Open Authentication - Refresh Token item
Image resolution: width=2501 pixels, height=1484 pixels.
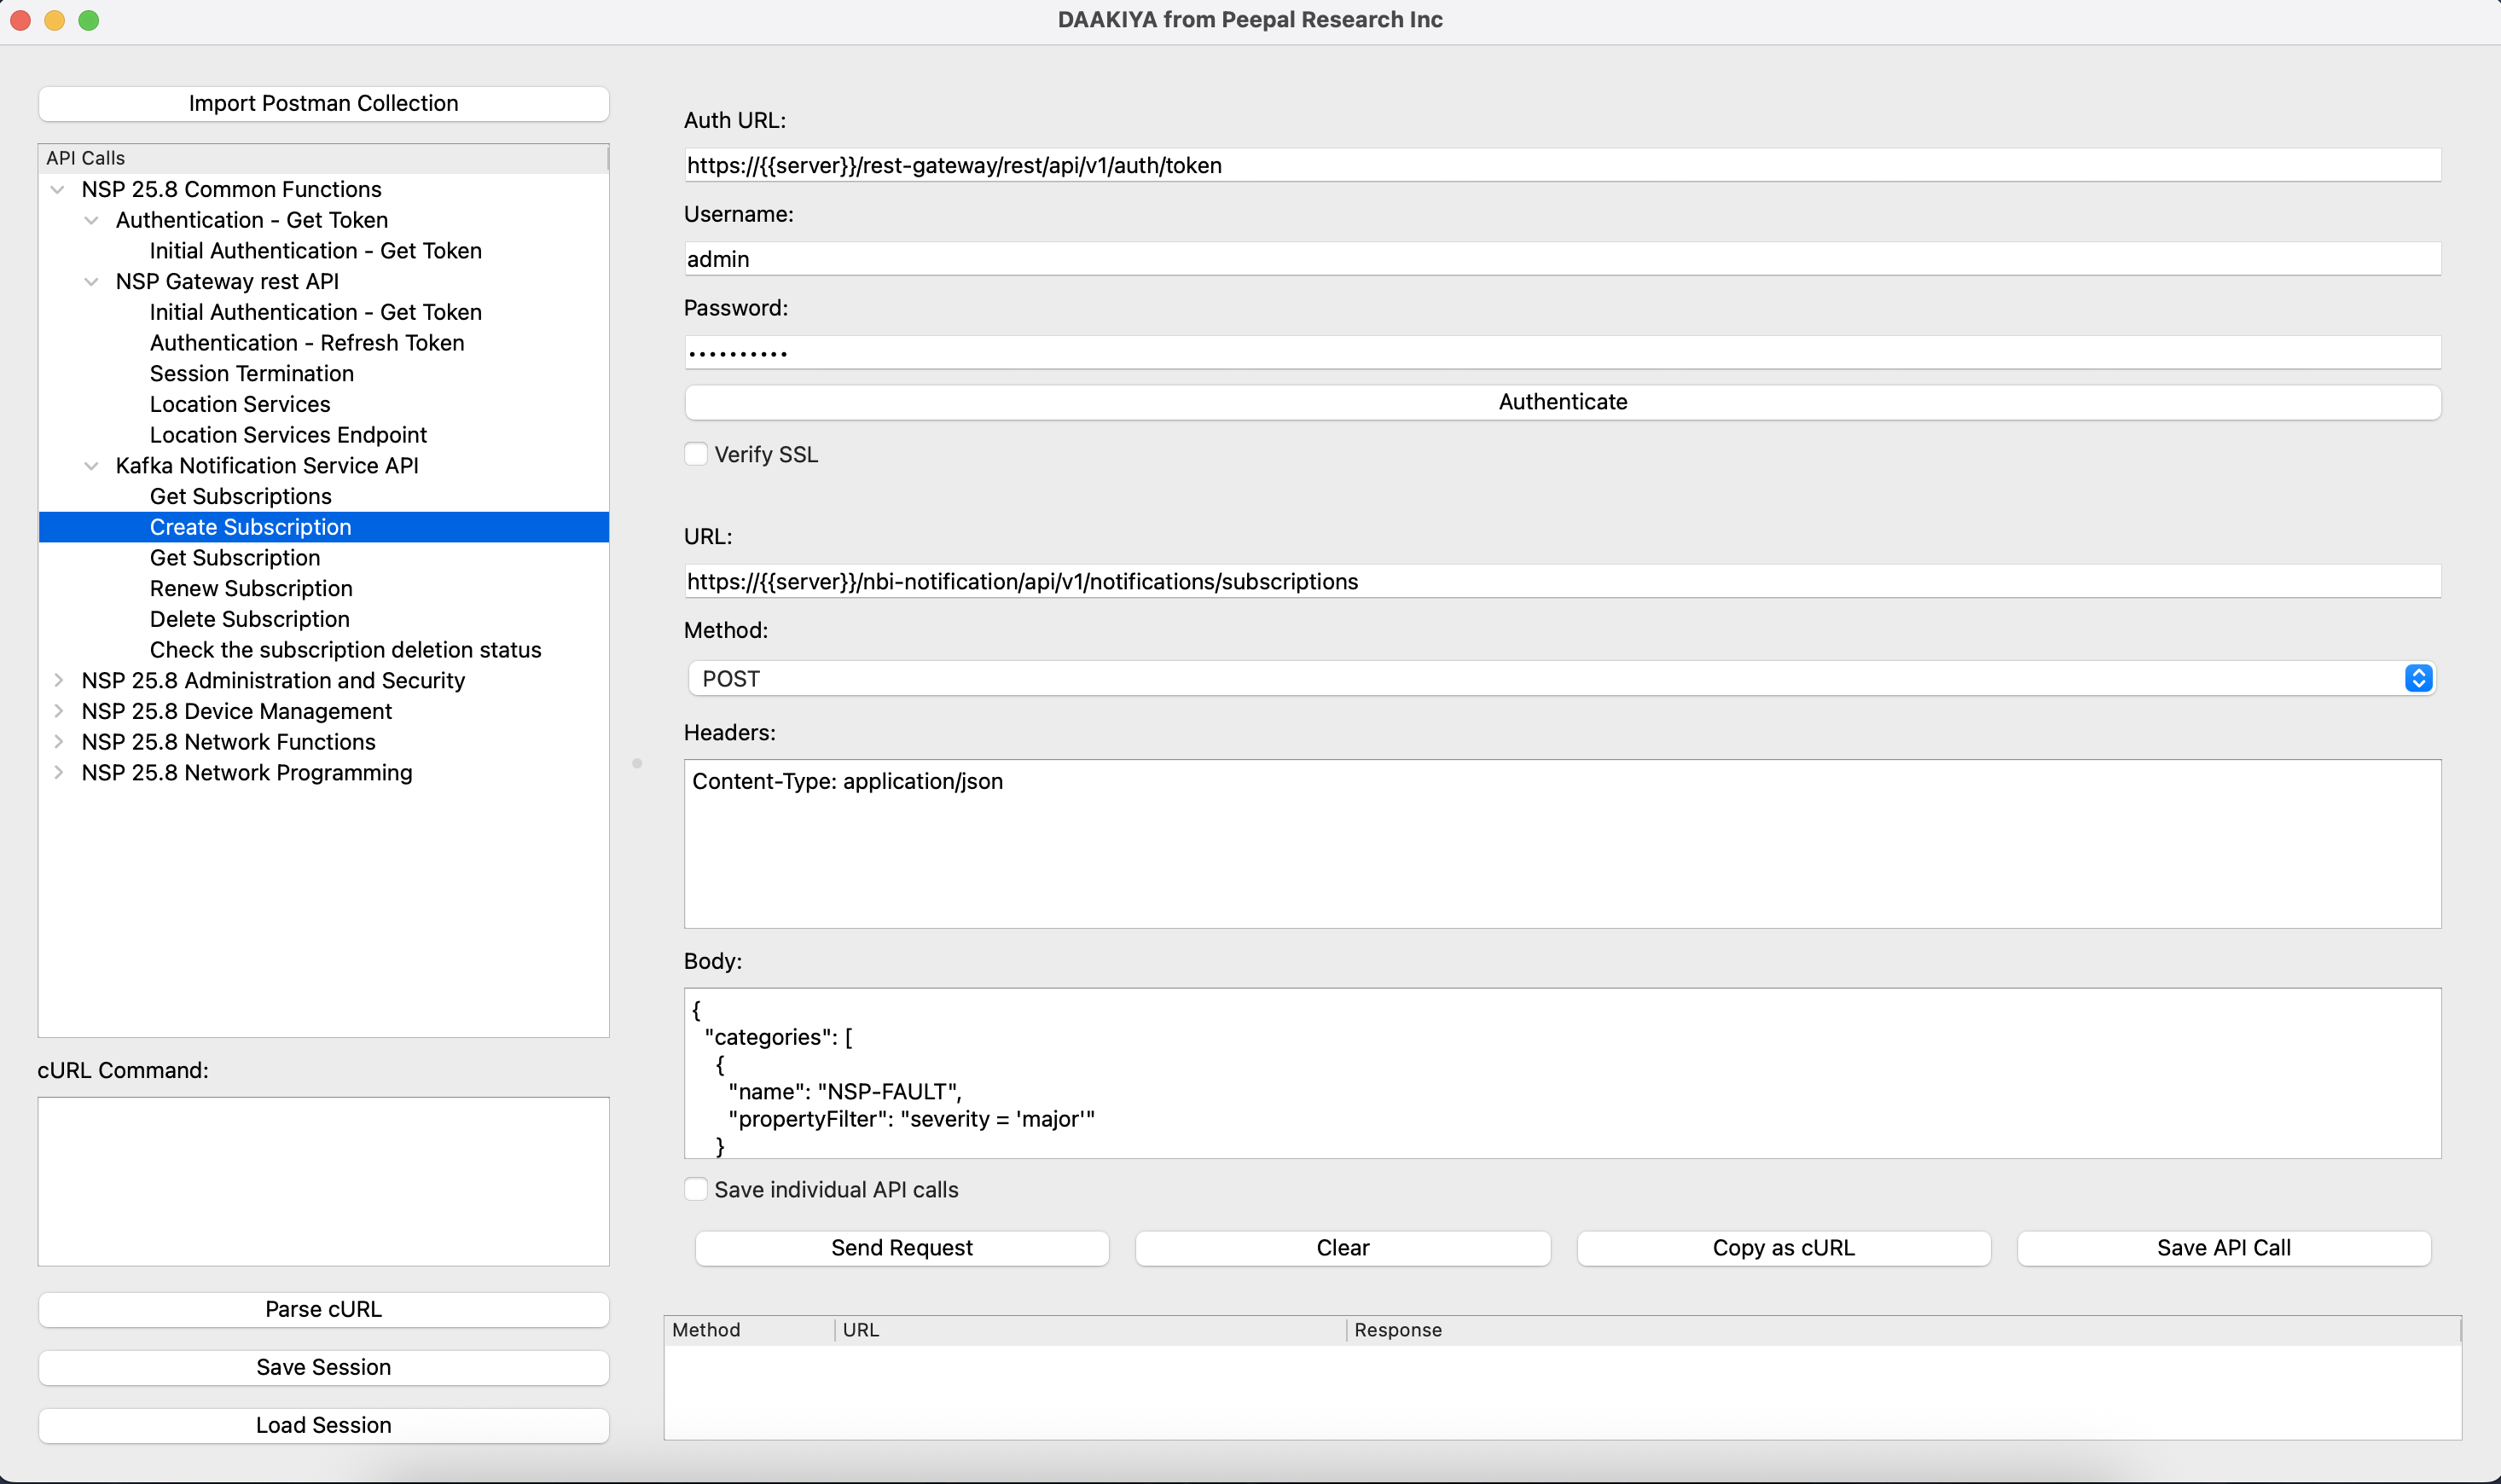tap(306, 343)
